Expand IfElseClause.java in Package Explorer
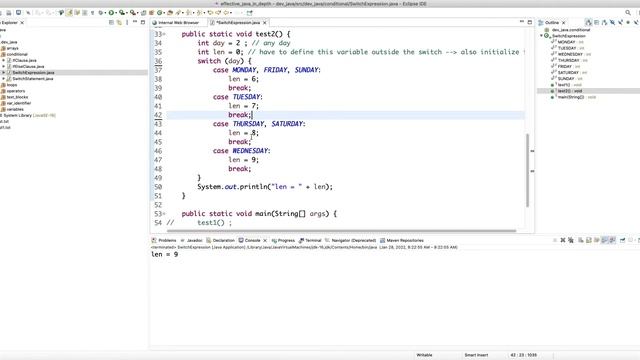Viewport: 640px width, 360px height. [x=4, y=67]
